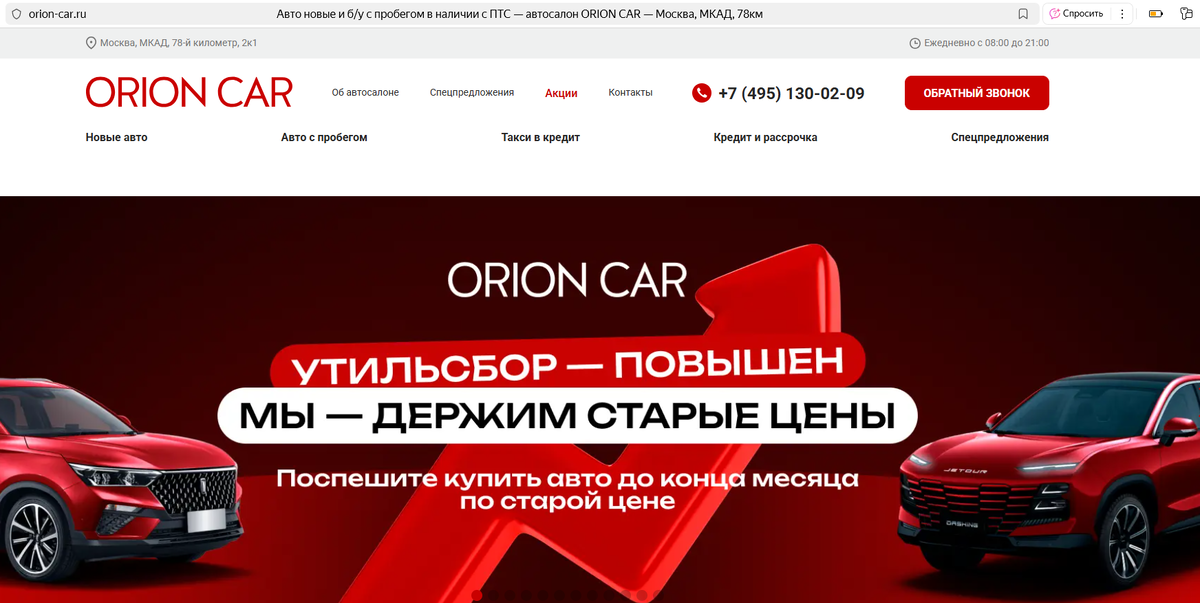Click the orion-car.ru address text
This screenshot has height=603, width=1200.
point(58,14)
